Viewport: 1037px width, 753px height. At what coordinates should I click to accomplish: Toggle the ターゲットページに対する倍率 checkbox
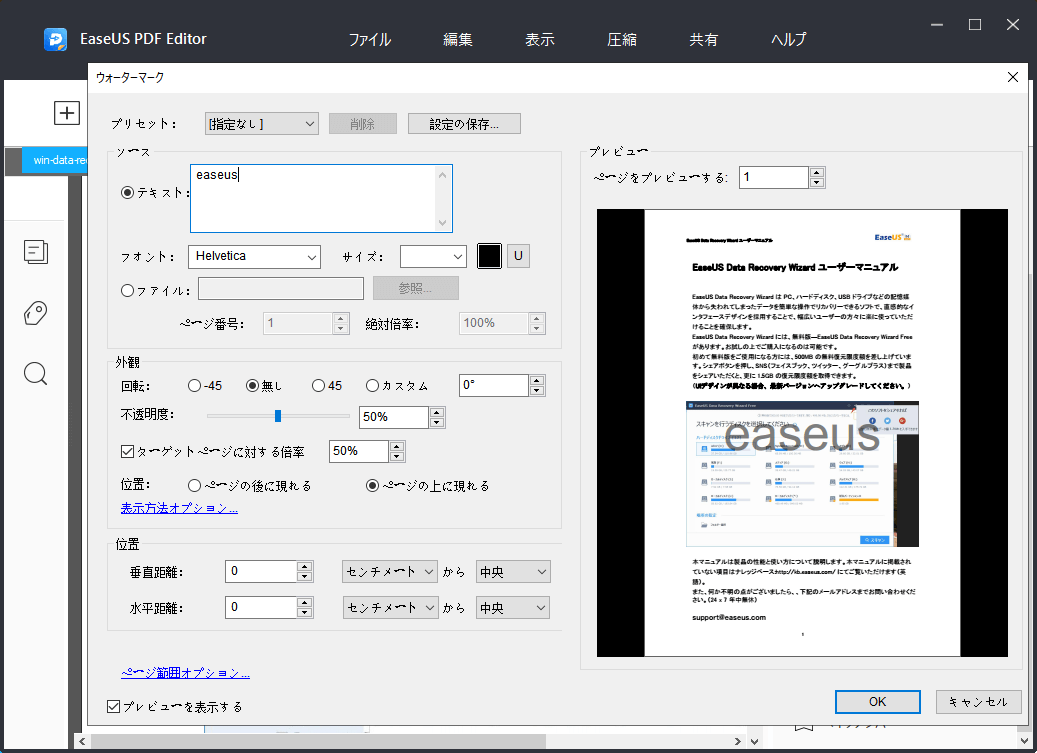click(127, 450)
